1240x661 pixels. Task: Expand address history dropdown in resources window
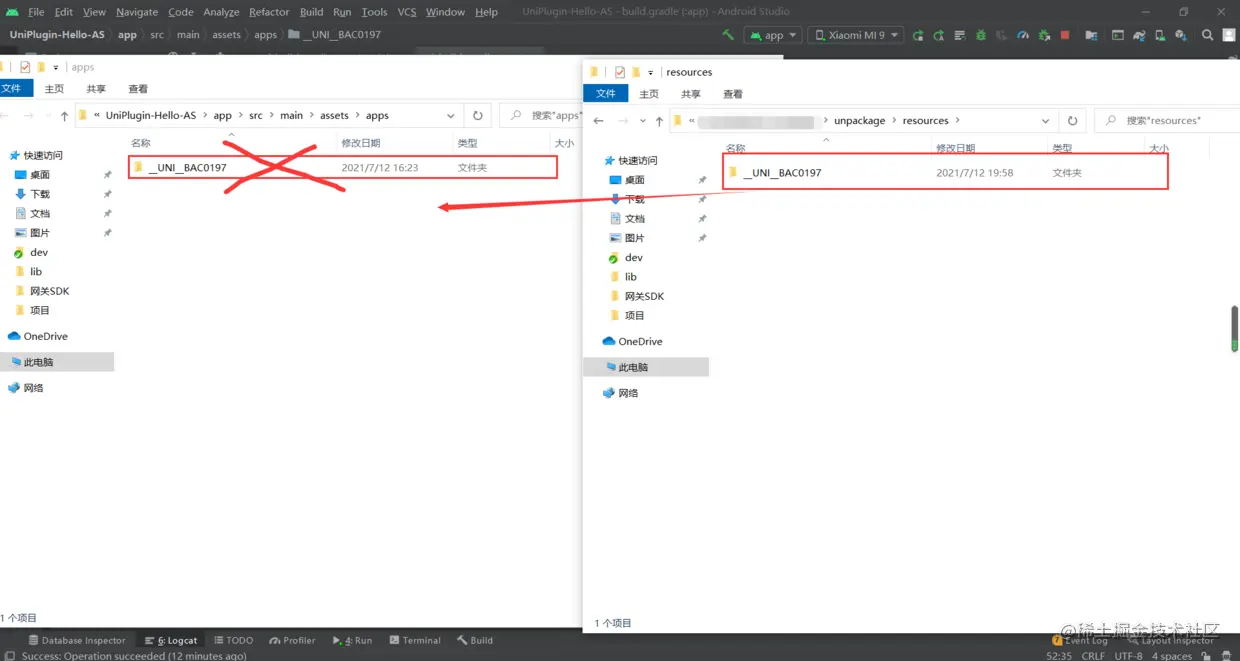point(1046,121)
